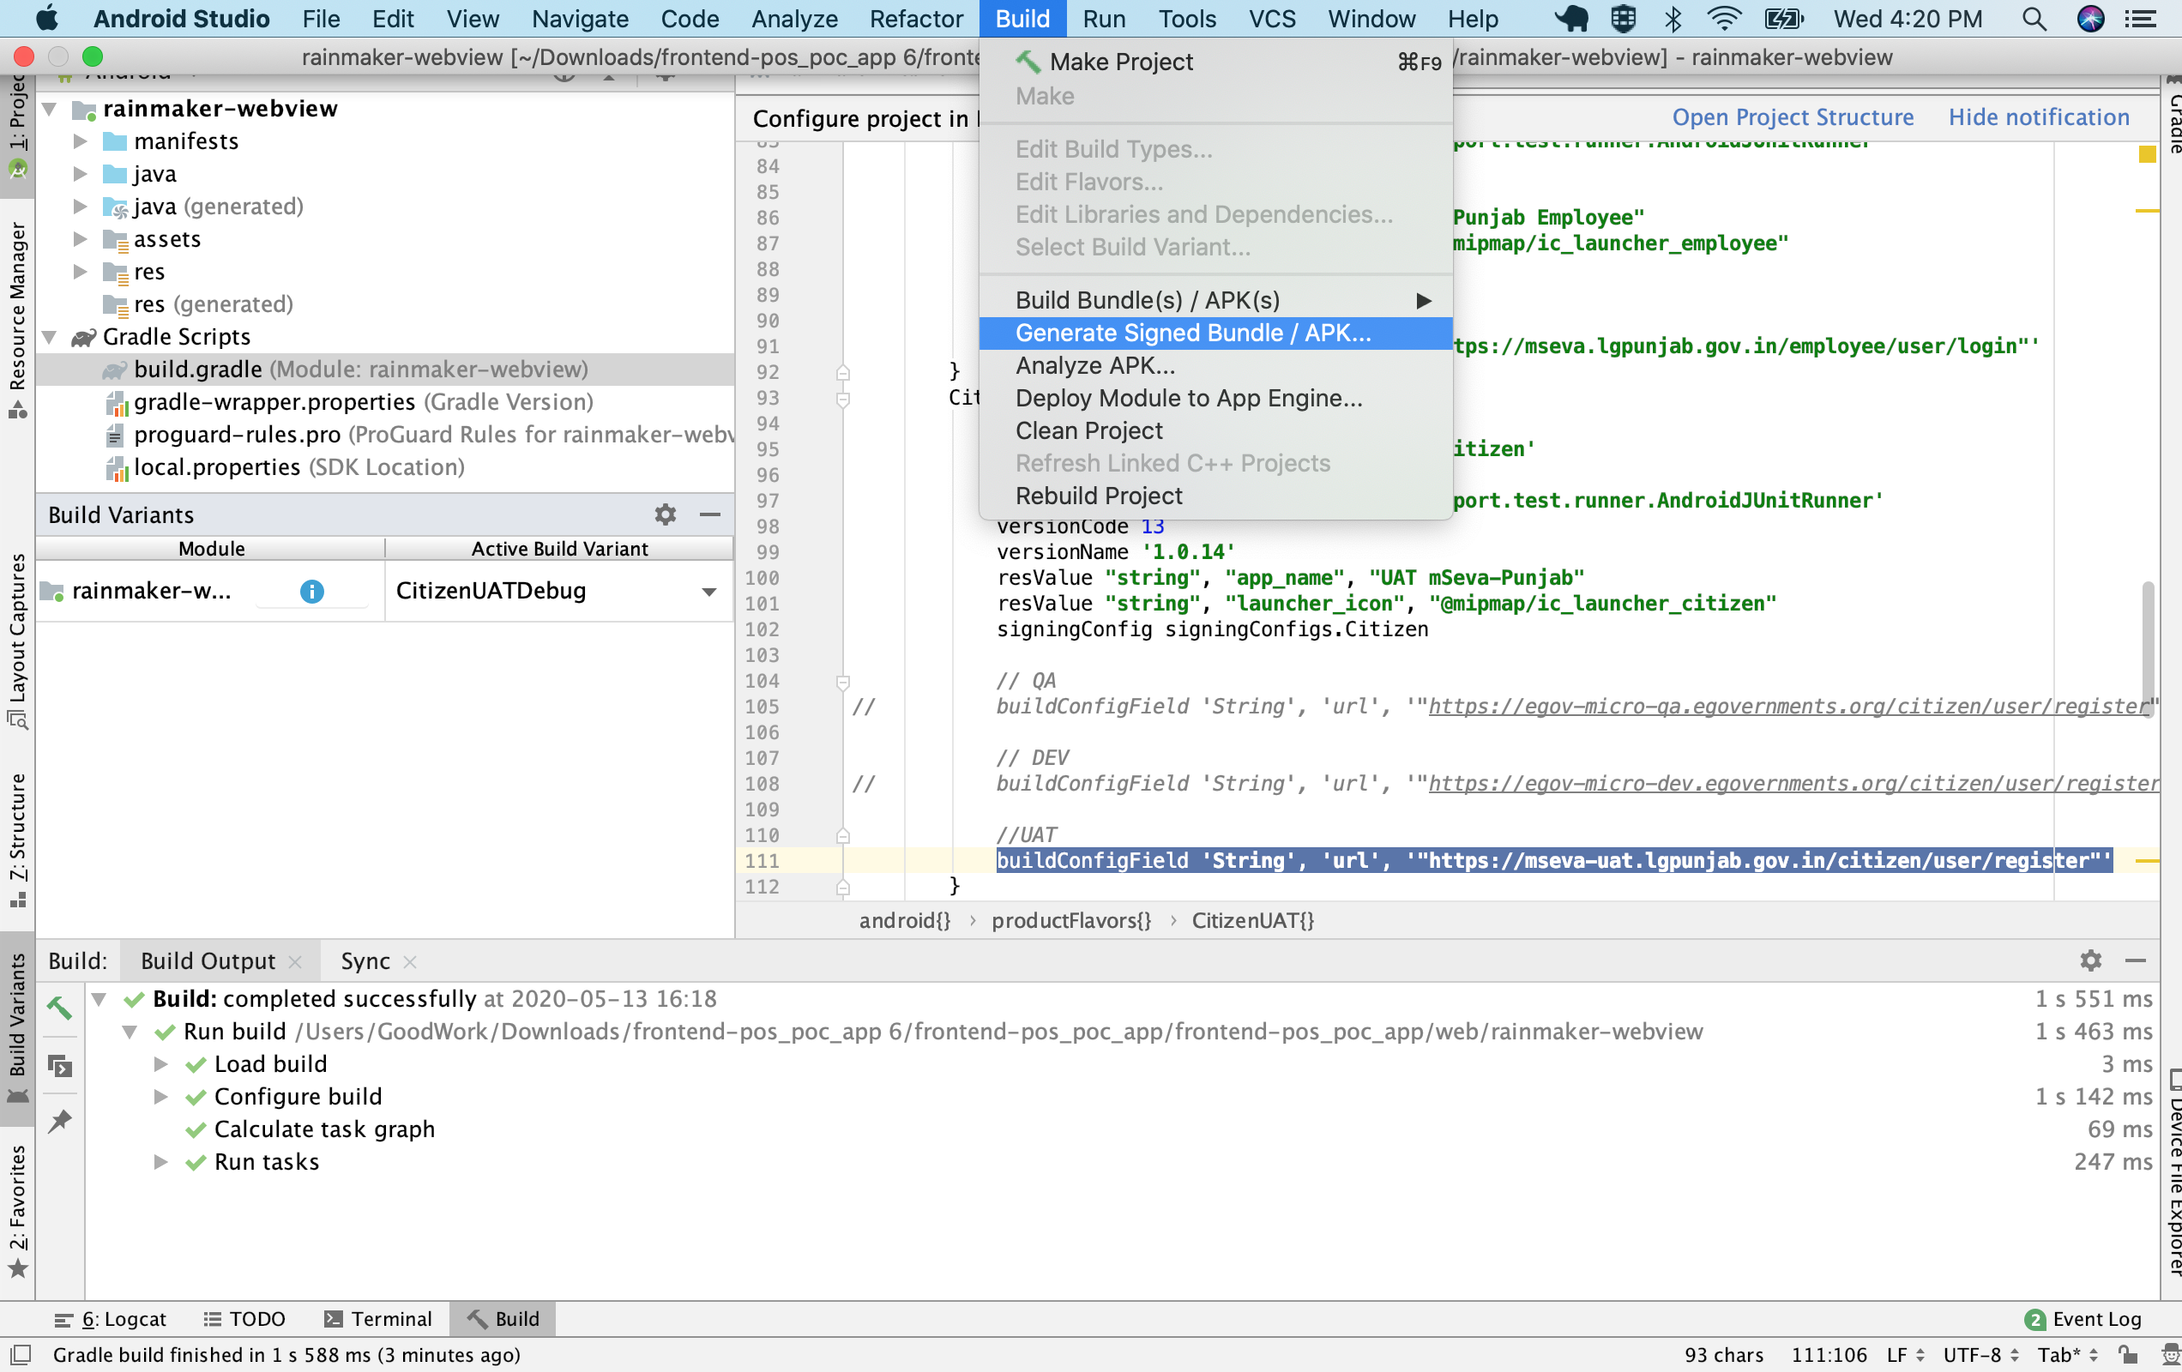Image resolution: width=2182 pixels, height=1372 pixels.
Task: Open the Terminal tool window
Action: pos(378,1319)
